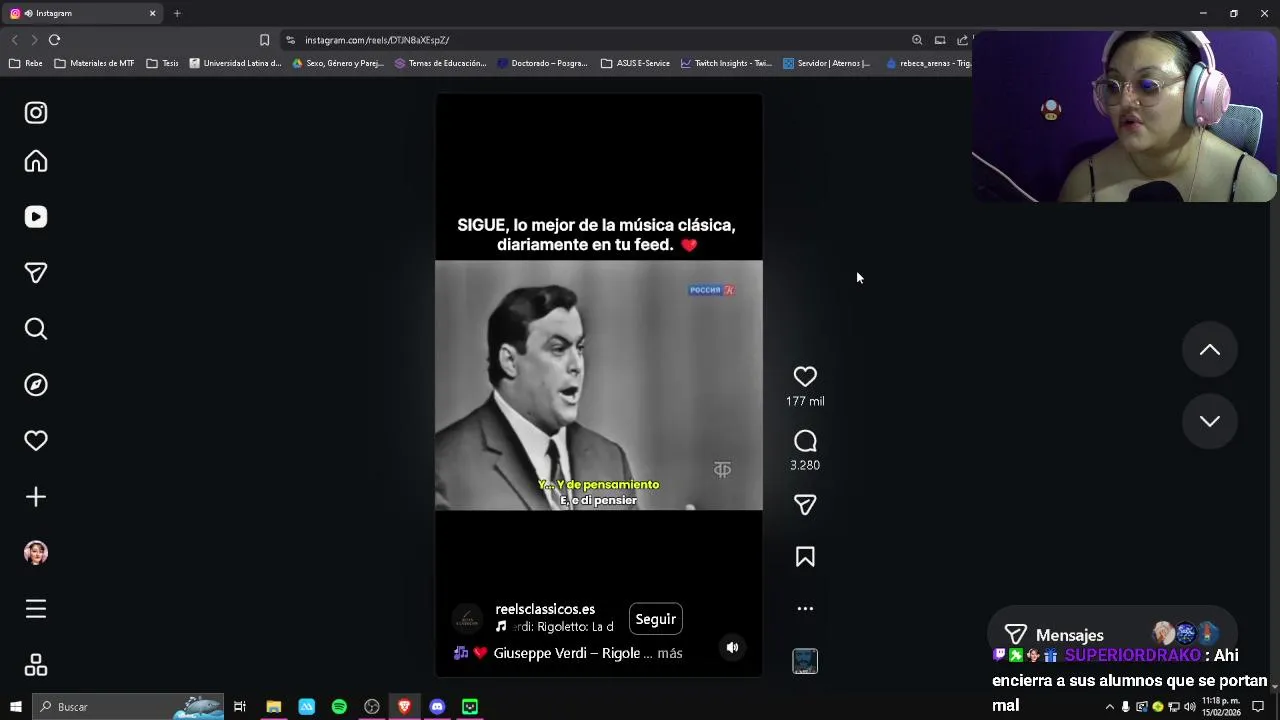Bookmark this page via address bar icon

click(x=264, y=40)
